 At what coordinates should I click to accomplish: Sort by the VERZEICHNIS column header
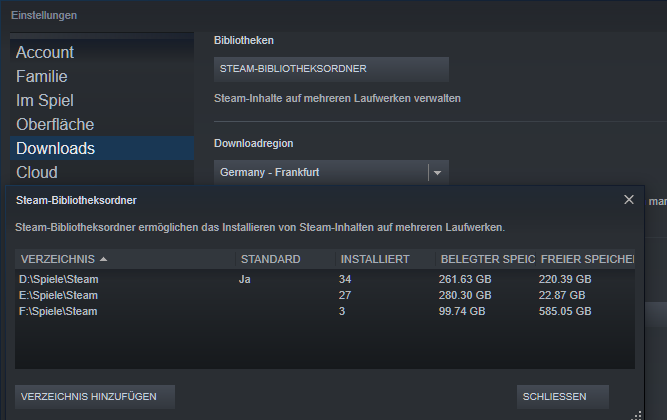click(x=125, y=259)
